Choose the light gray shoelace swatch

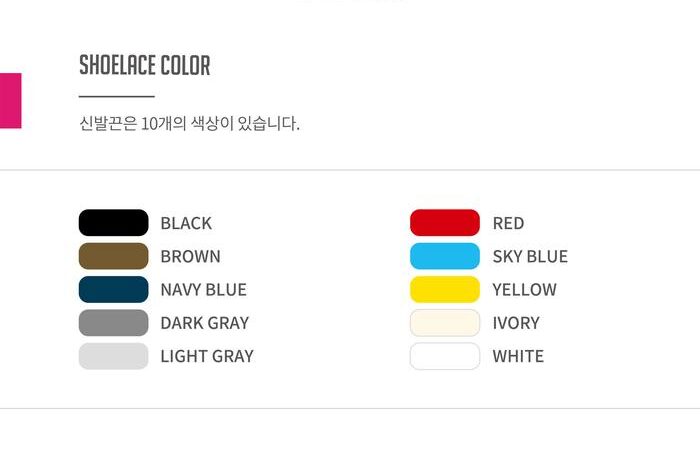[113, 356]
